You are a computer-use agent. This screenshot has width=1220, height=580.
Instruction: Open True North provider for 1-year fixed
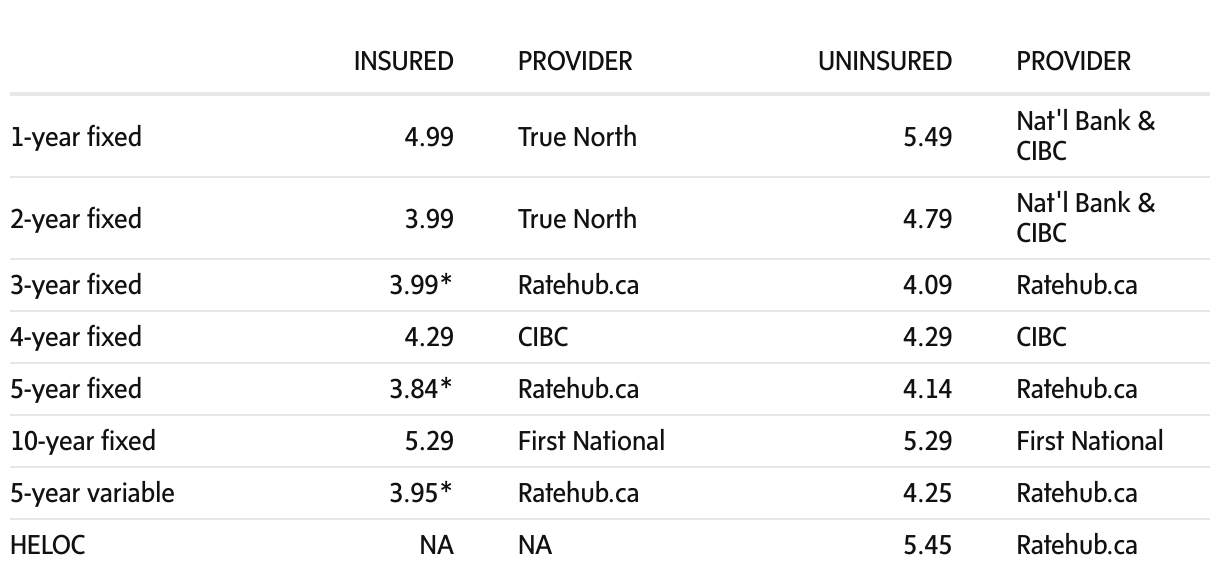tap(577, 137)
